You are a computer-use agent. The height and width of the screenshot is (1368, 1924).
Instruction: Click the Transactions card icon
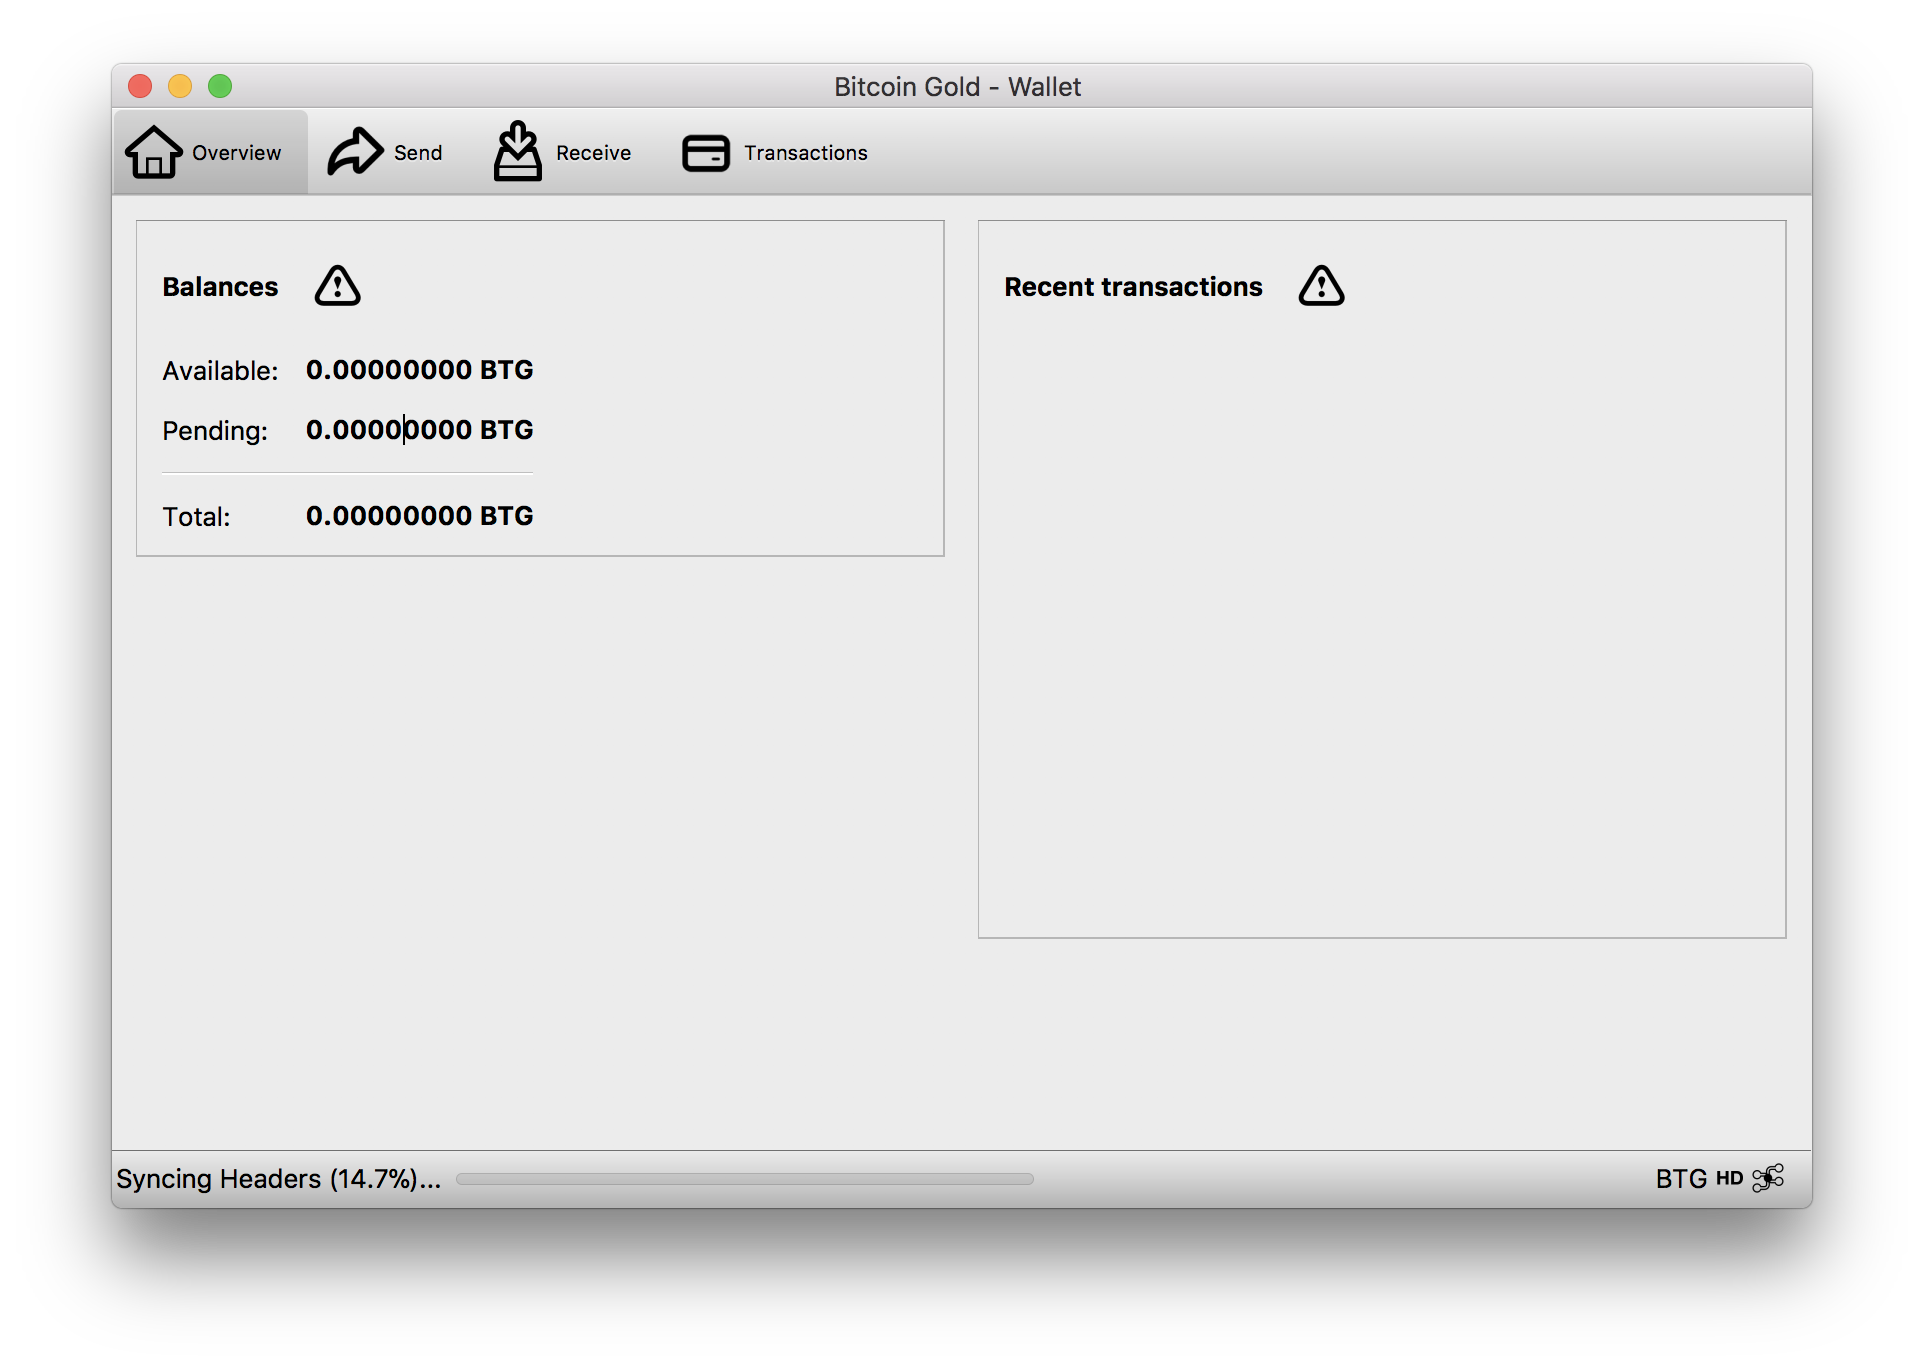(706, 153)
